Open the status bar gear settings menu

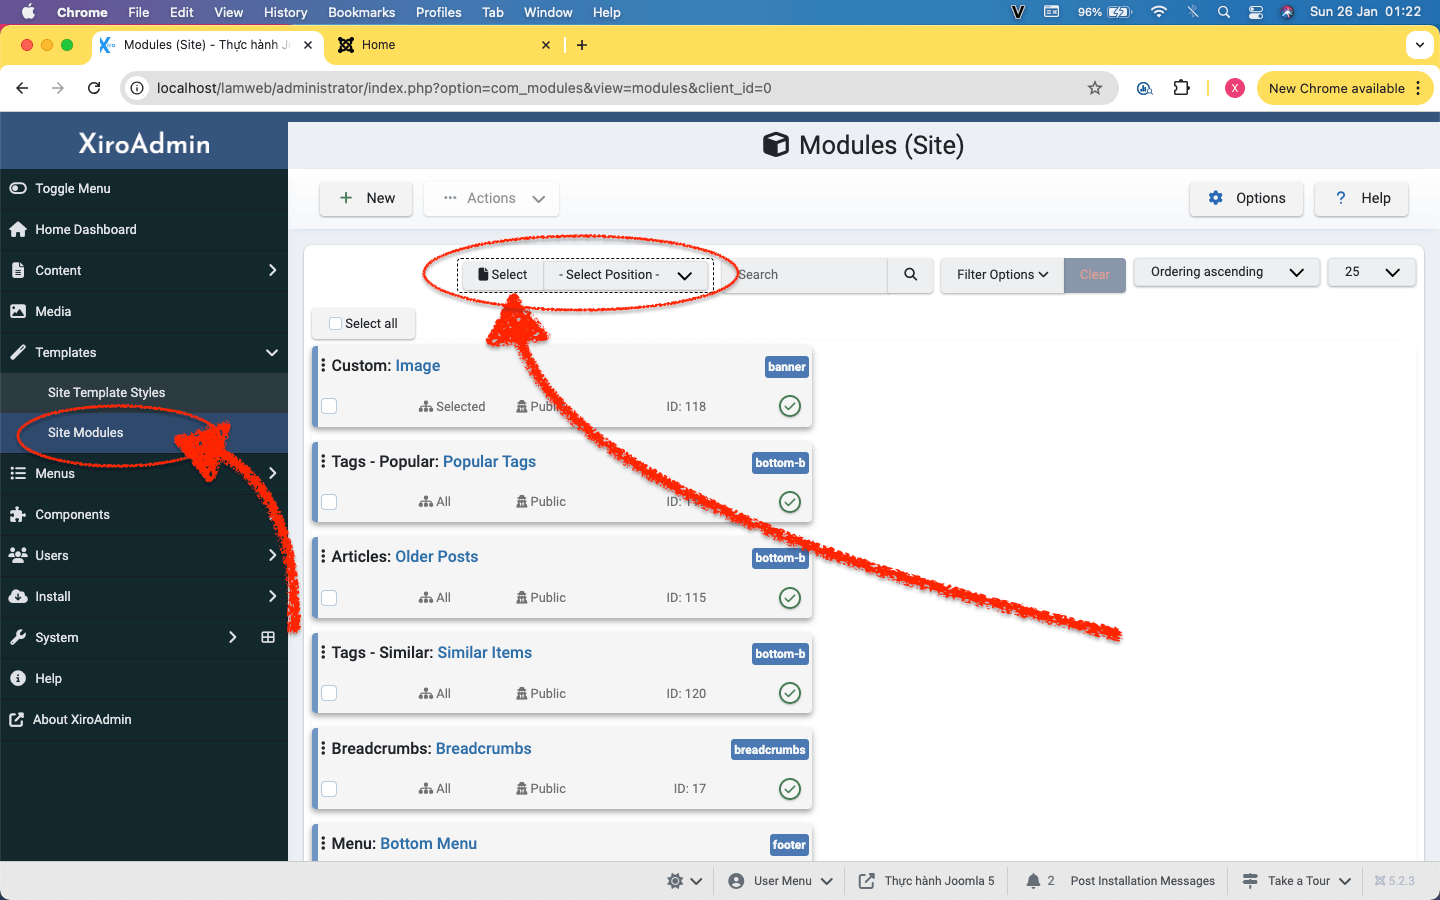pyautogui.click(x=685, y=881)
